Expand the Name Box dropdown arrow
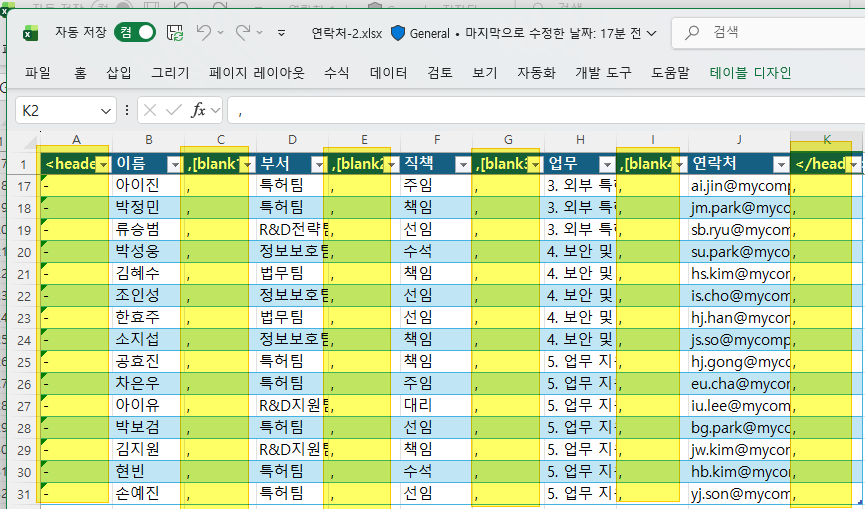This screenshot has height=509, width=865. [x=106, y=111]
